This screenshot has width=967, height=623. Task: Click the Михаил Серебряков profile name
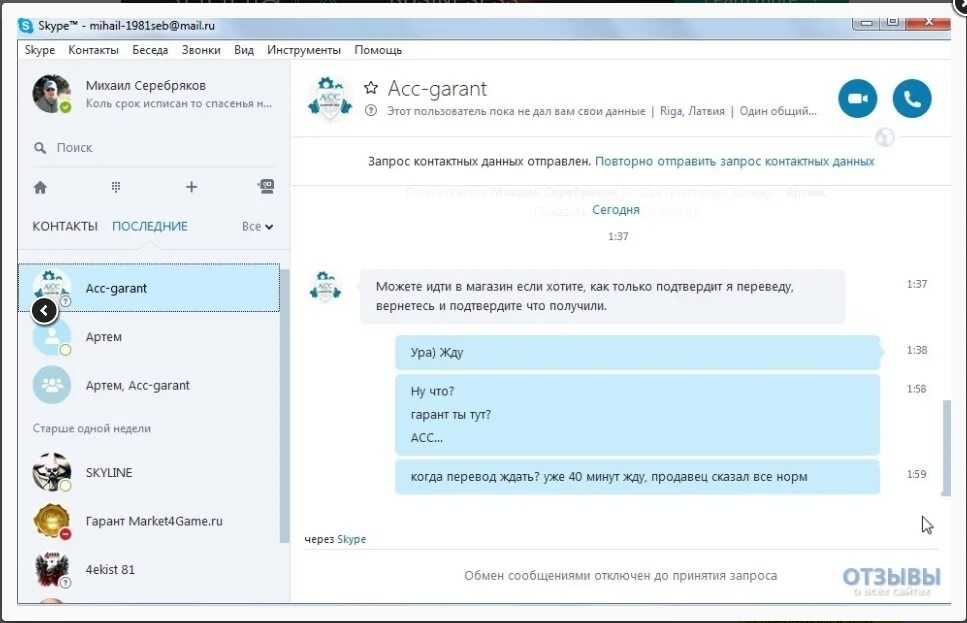point(146,86)
